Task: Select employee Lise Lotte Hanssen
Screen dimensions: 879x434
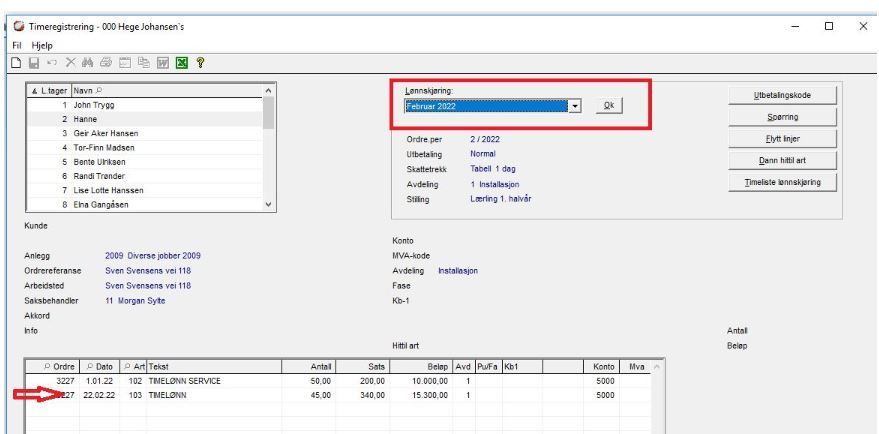Action: (145, 191)
